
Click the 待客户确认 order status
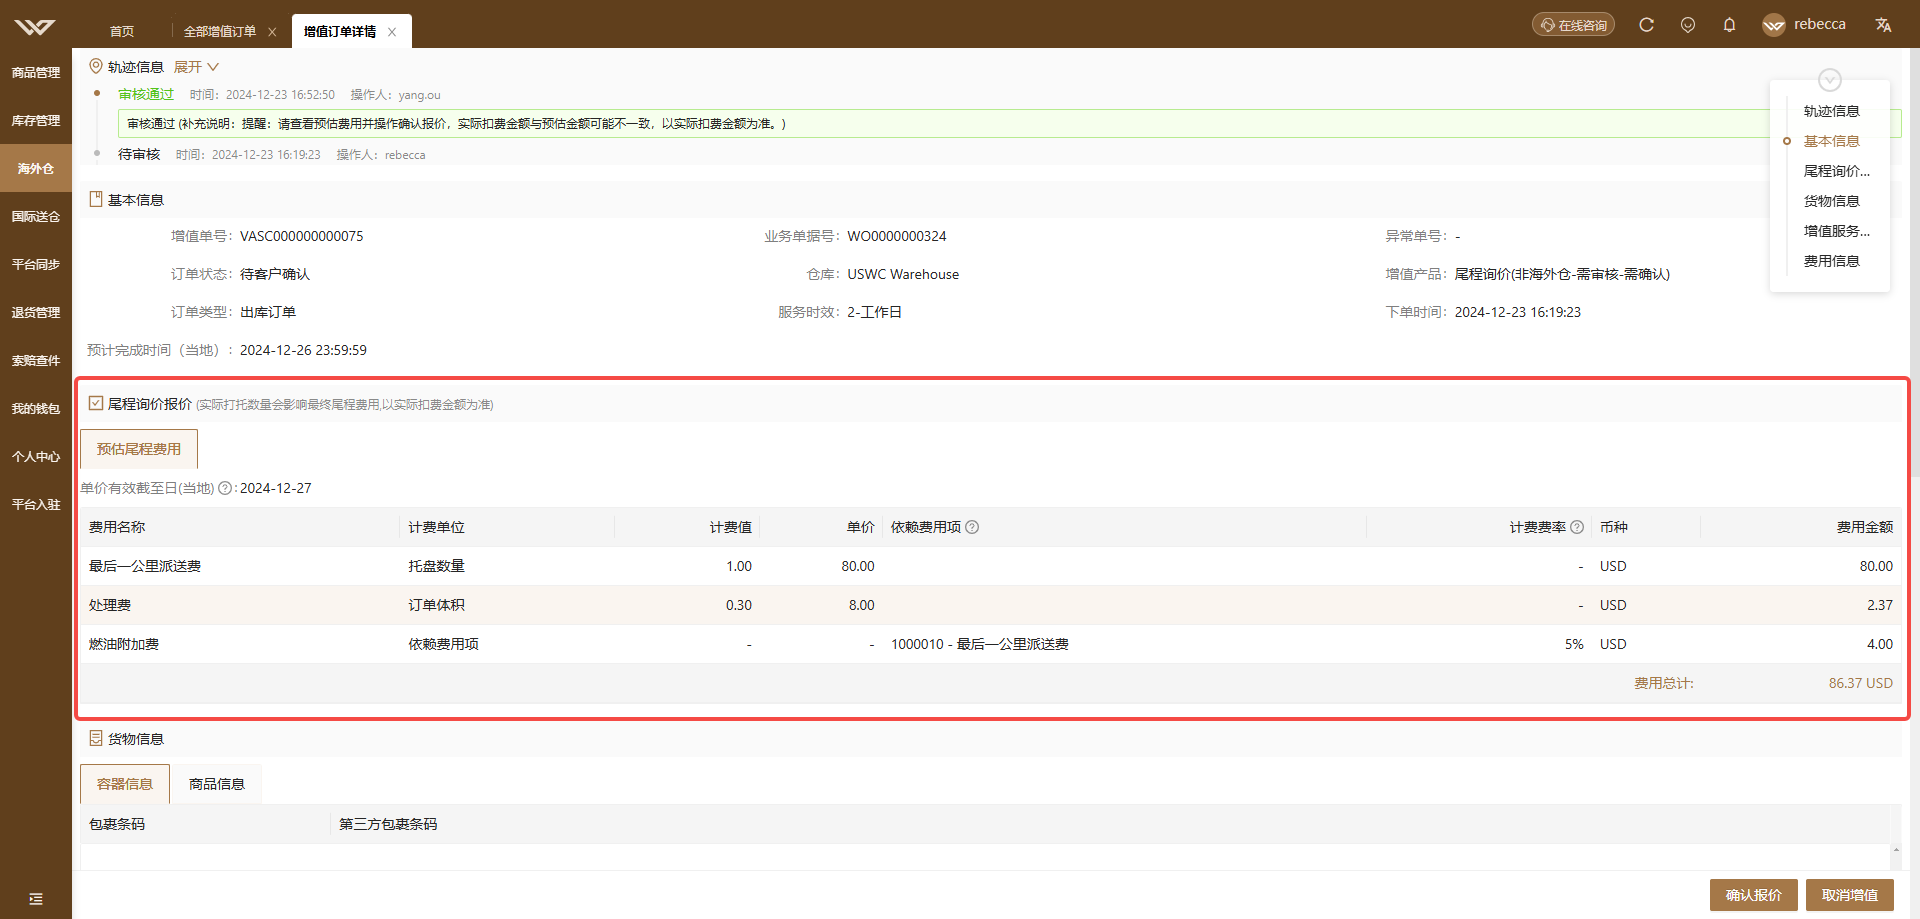(x=275, y=274)
